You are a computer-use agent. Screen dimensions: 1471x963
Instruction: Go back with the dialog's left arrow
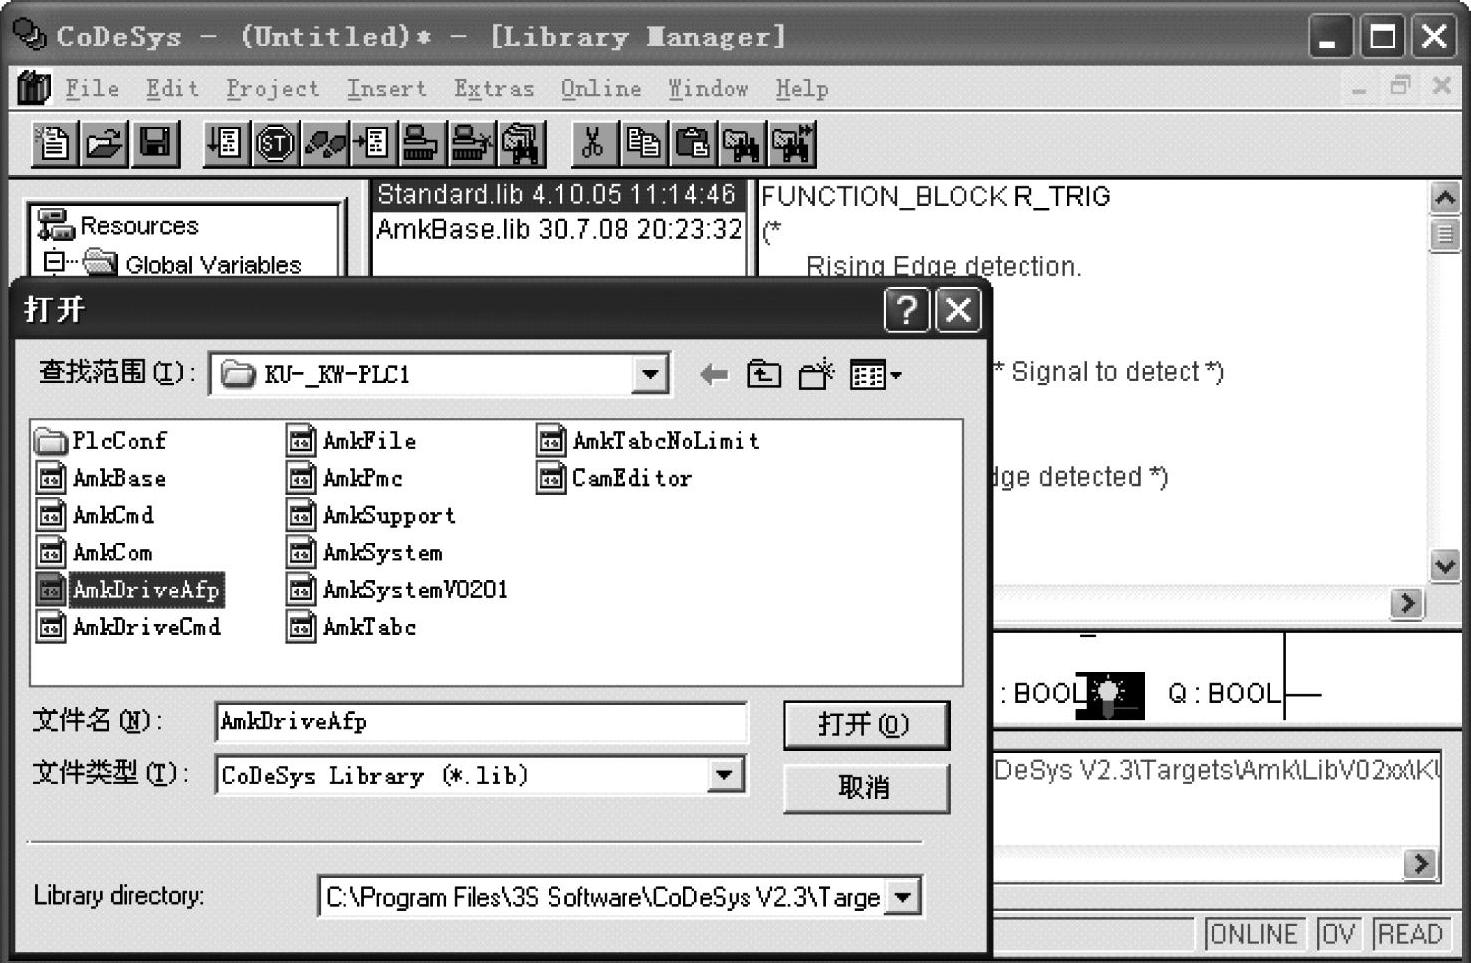pos(713,375)
